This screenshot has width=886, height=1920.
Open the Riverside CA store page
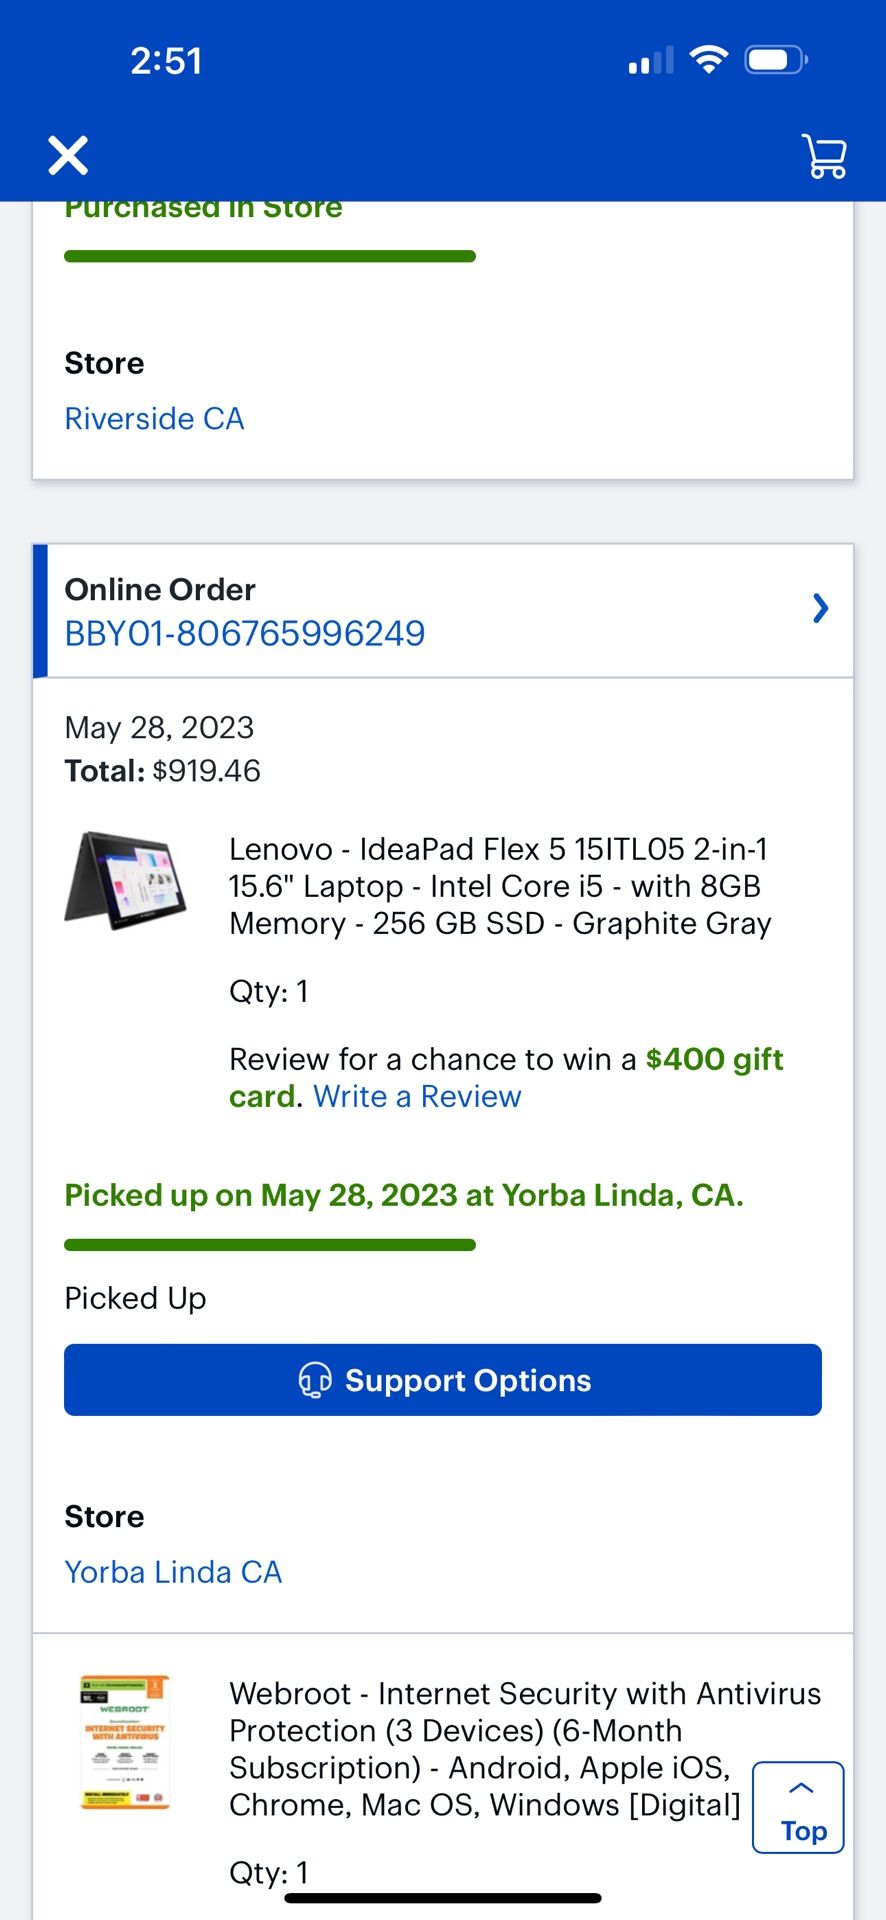(154, 418)
